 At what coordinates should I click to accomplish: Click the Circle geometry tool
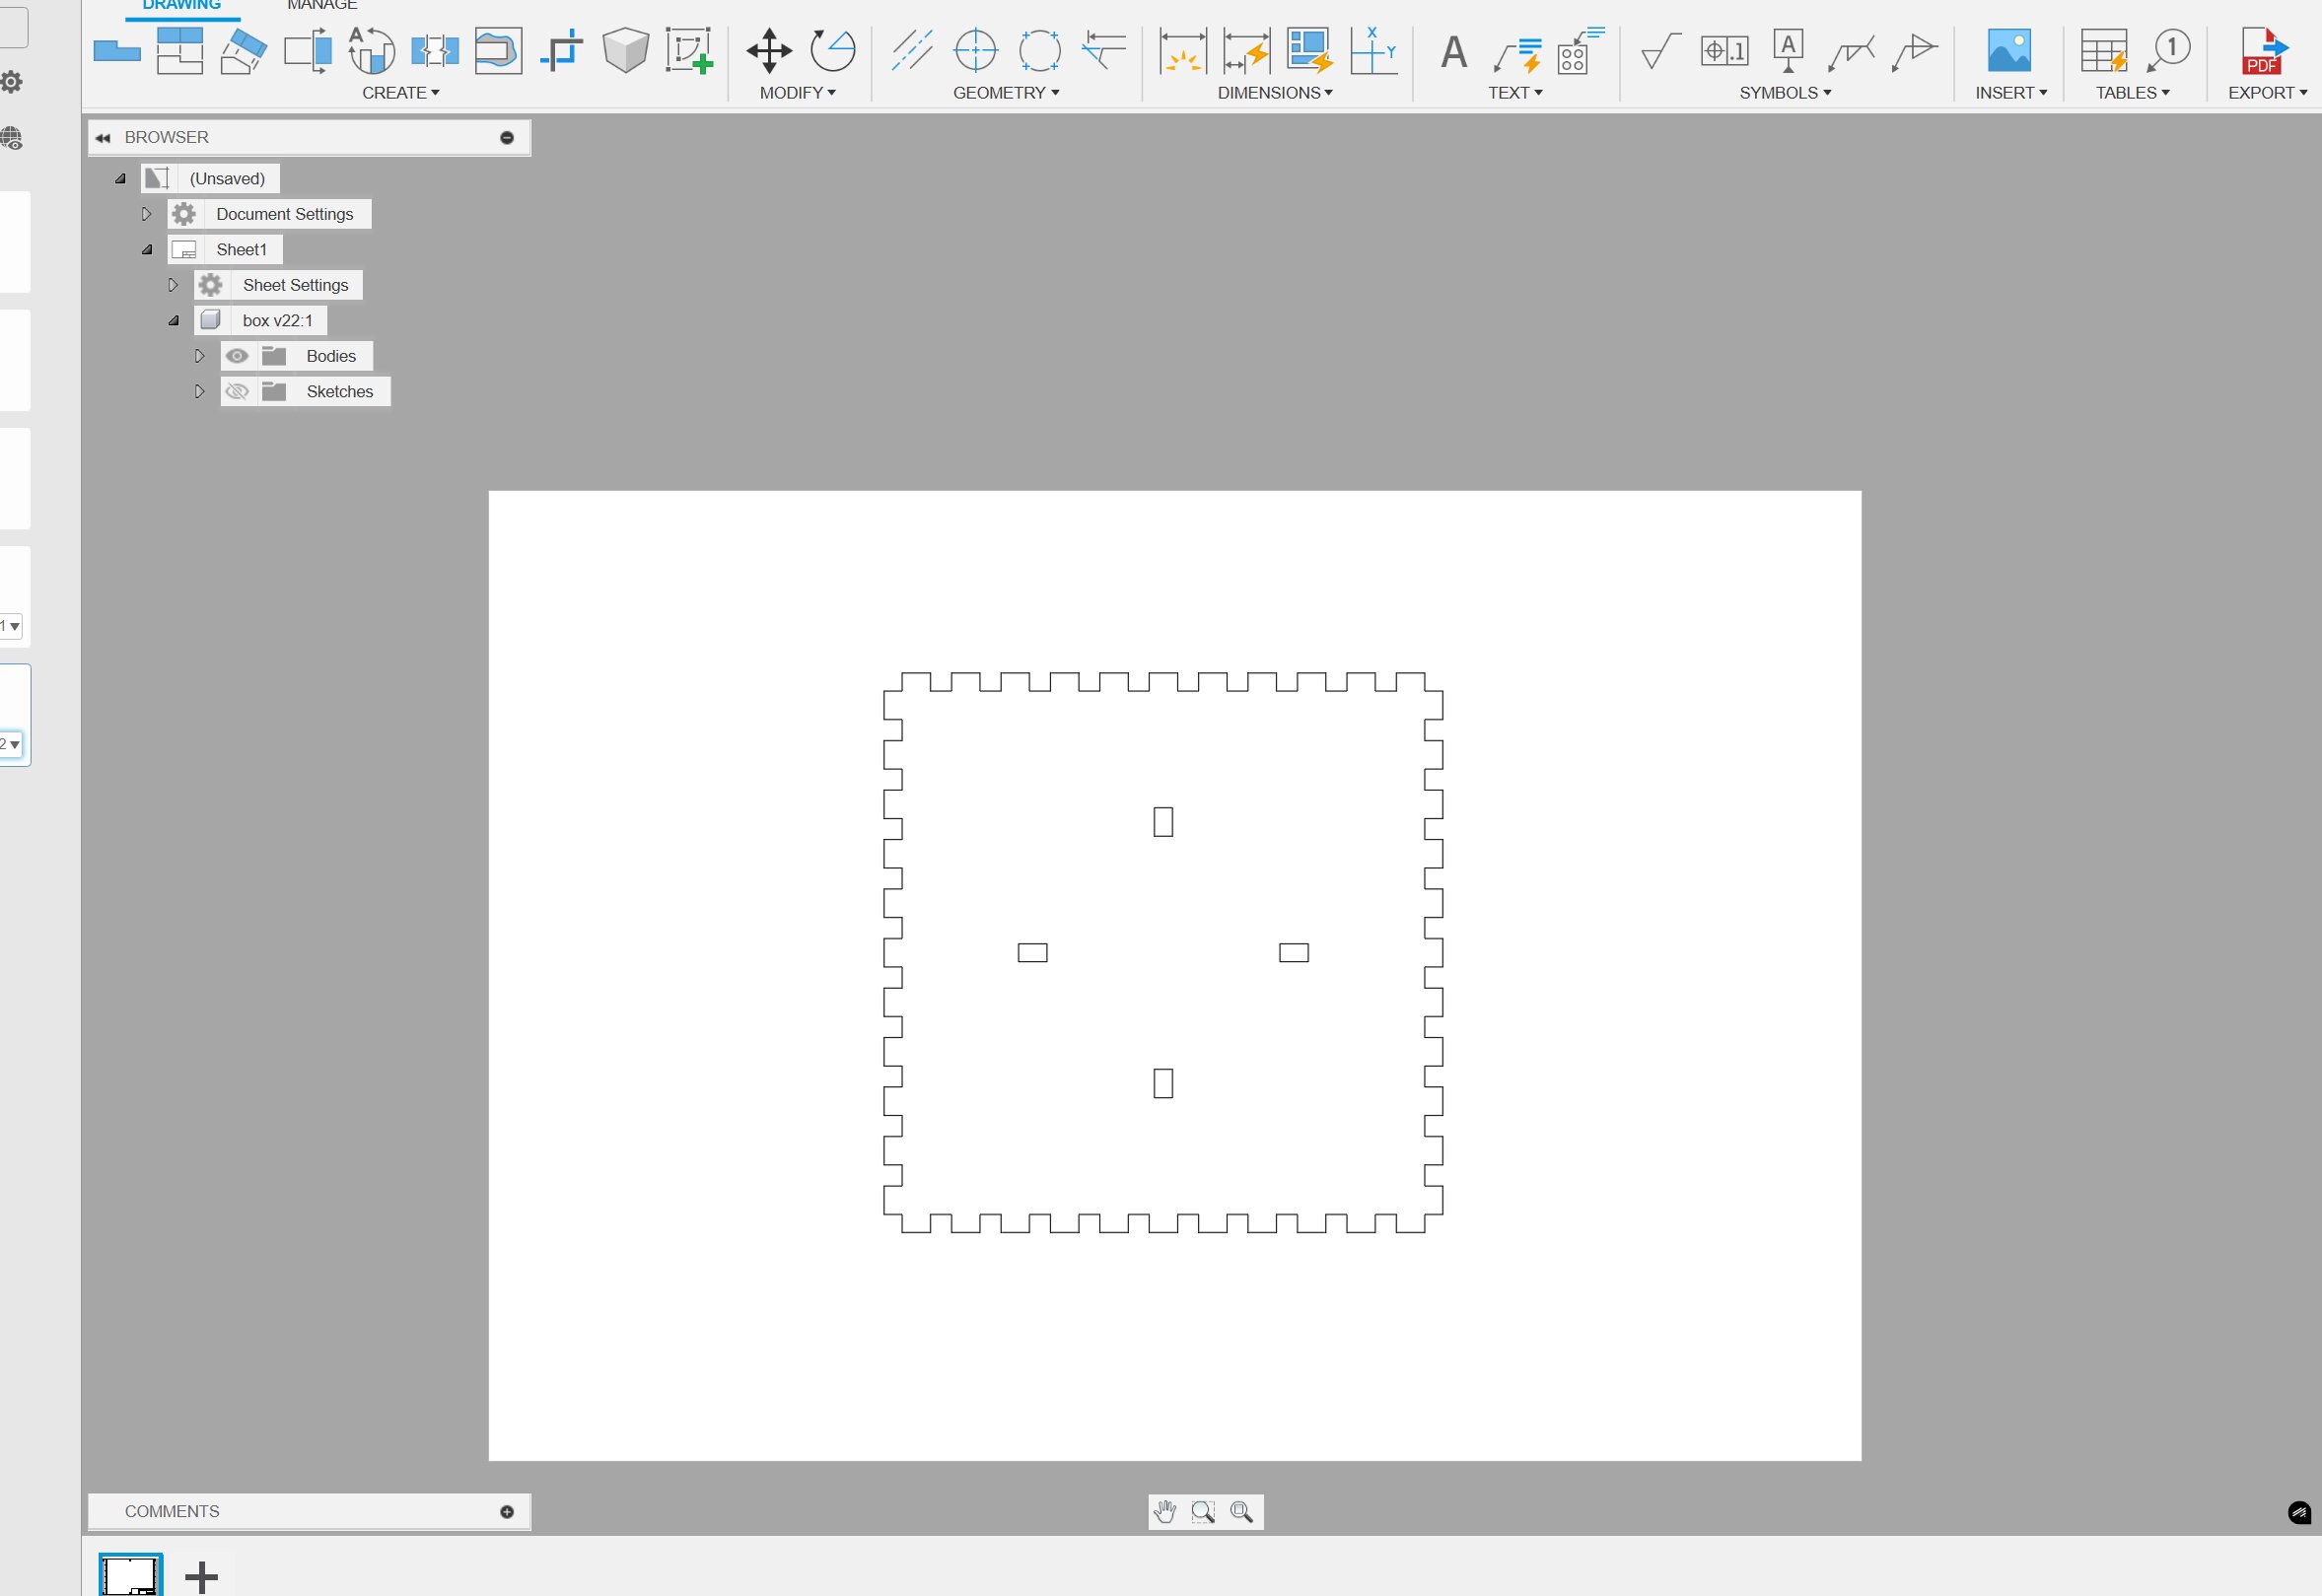click(976, 51)
